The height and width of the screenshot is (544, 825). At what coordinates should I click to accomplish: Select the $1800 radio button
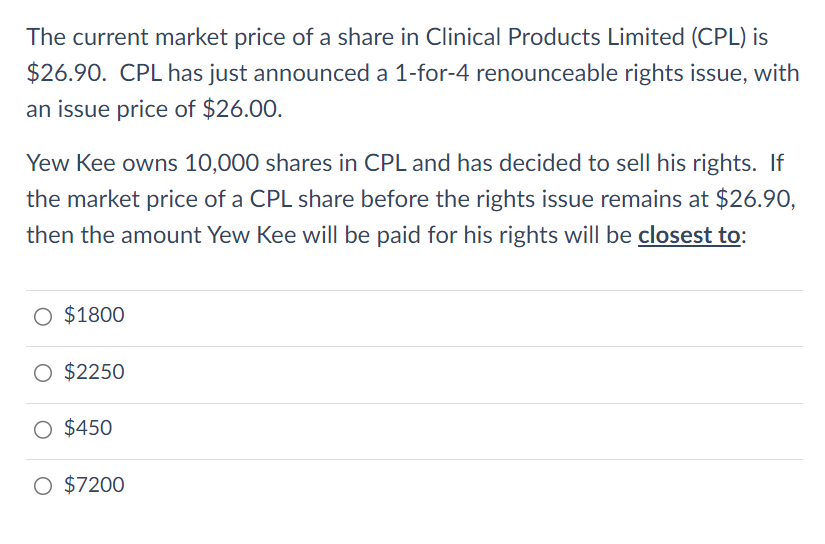pyautogui.click(x=43, y=317)
